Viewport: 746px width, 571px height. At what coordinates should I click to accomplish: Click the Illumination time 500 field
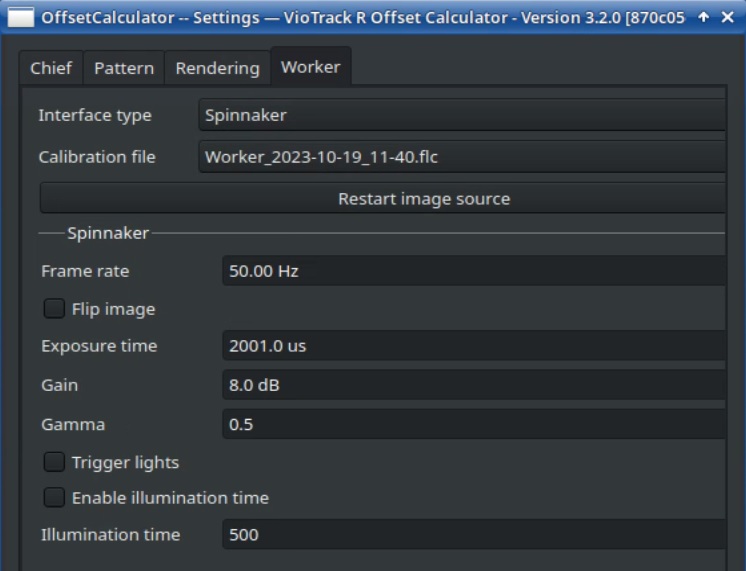coord(472,534)
